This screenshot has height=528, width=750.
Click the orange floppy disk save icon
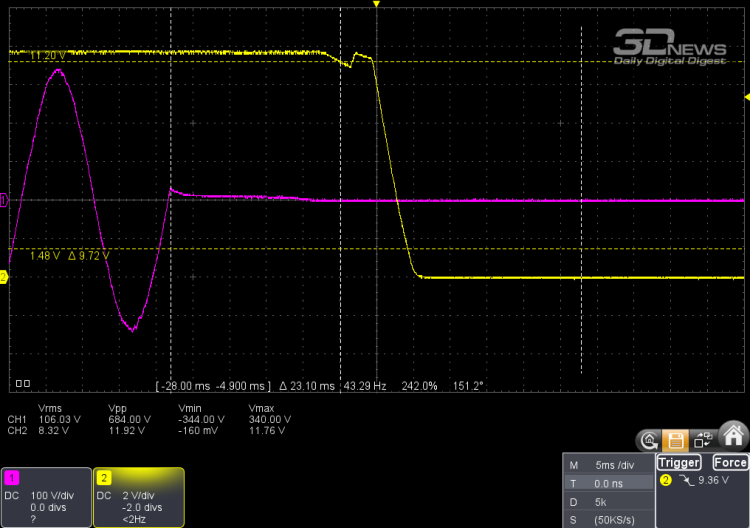pos(677,439)
